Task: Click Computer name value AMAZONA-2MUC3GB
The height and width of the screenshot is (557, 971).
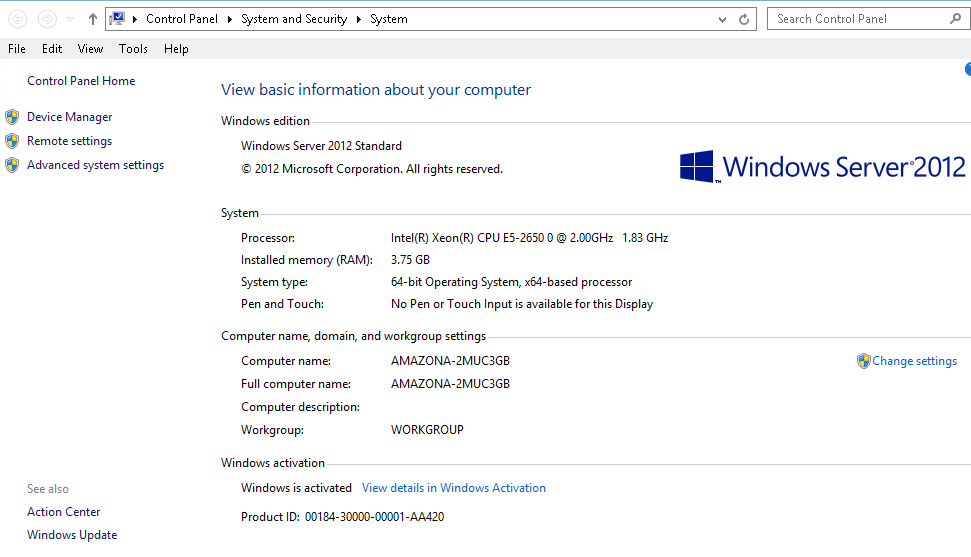Action: point(450,361)
